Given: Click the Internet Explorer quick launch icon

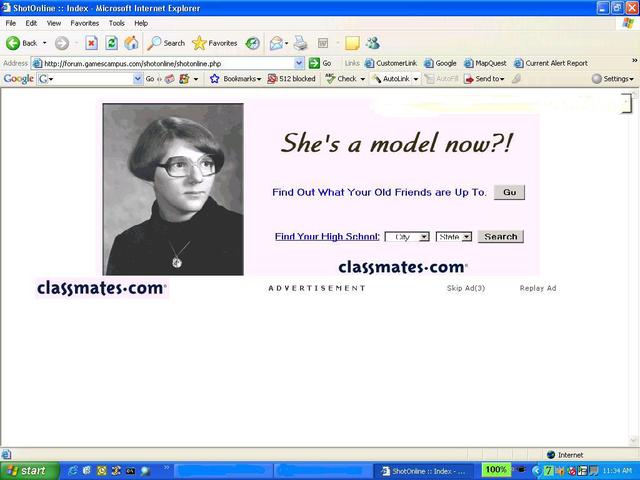Looking at the screenshot, I should 73,471.
